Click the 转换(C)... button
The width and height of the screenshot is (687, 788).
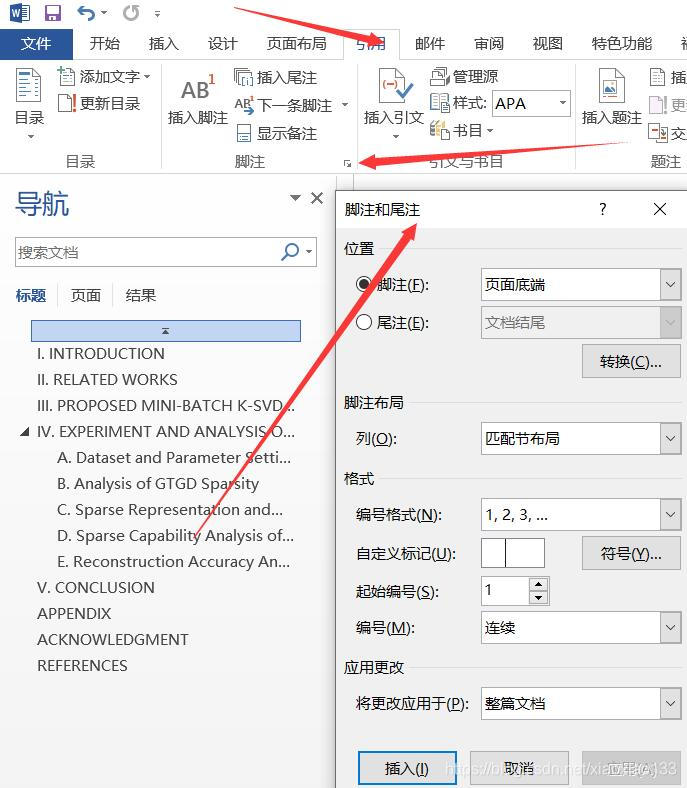(631, 361)
